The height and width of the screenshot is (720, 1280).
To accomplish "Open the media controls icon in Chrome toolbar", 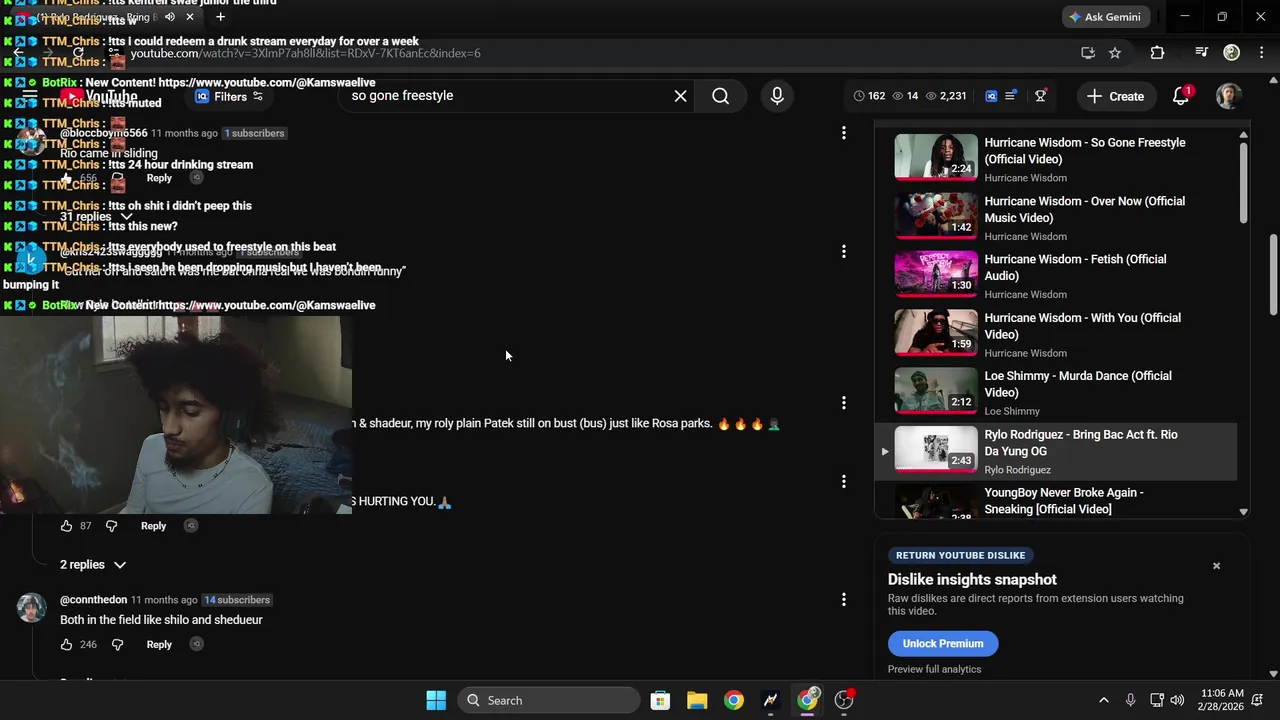I will [x=1202, y=53].
